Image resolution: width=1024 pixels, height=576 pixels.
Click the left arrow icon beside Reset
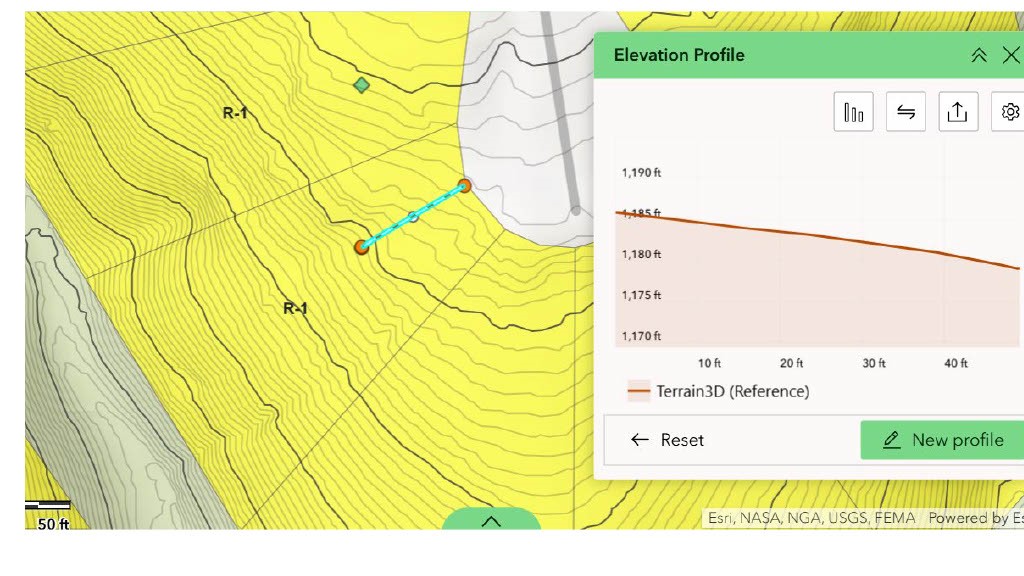tap(640, 440)
